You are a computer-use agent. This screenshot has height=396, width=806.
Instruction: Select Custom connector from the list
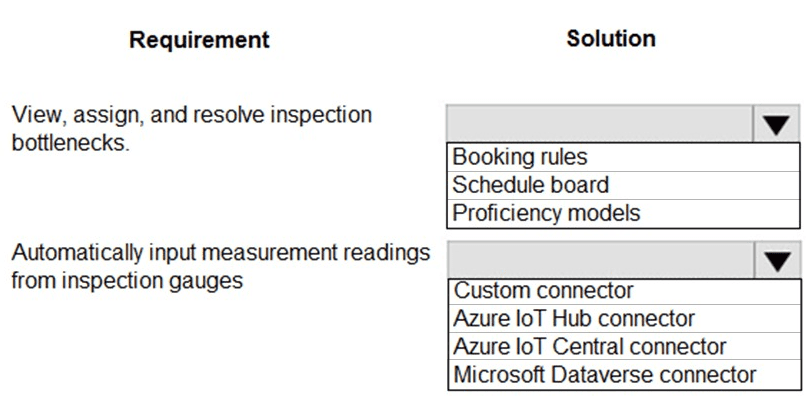click(624, 291)
